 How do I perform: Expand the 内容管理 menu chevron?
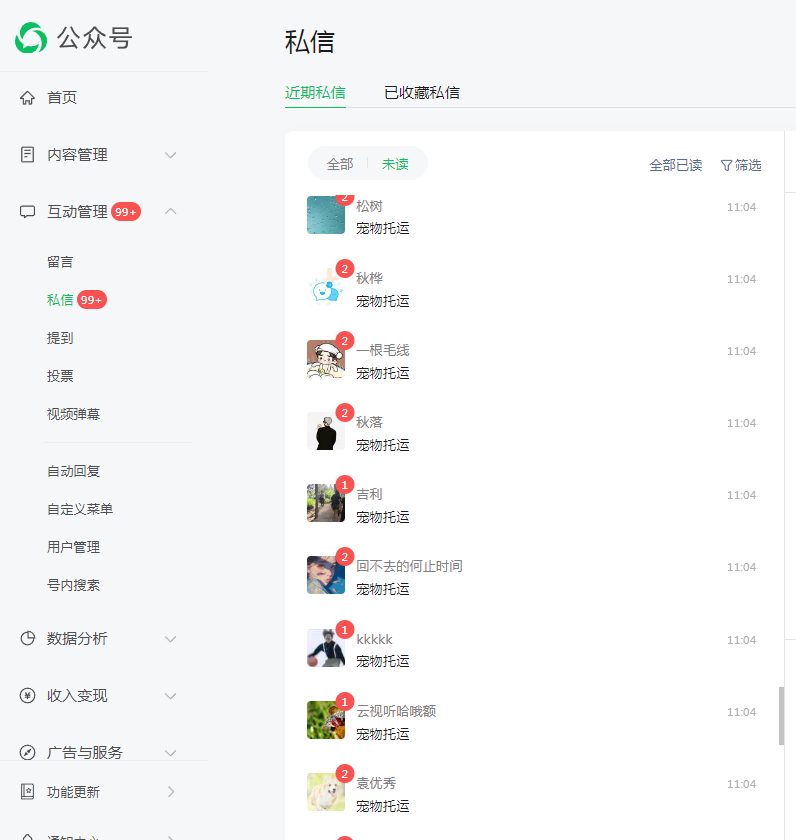(170, 155)
